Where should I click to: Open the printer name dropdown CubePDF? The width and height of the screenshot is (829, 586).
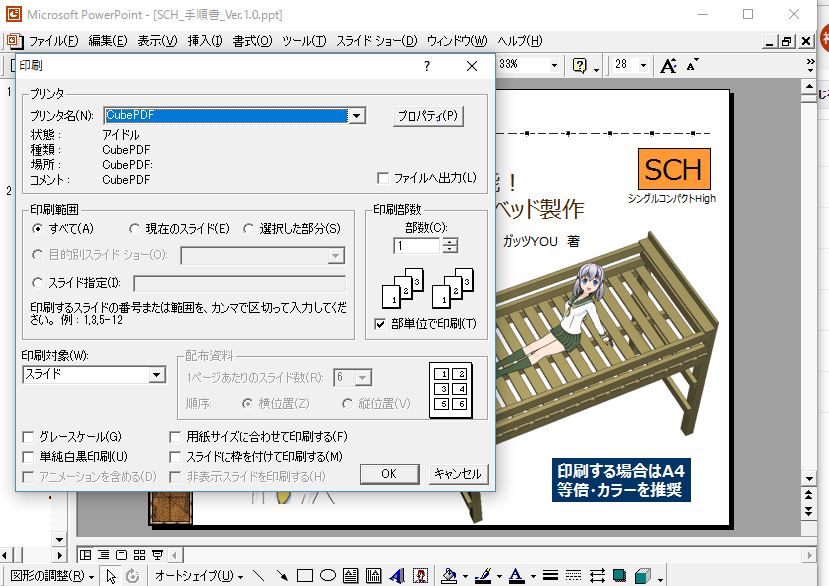coord(357,115)
